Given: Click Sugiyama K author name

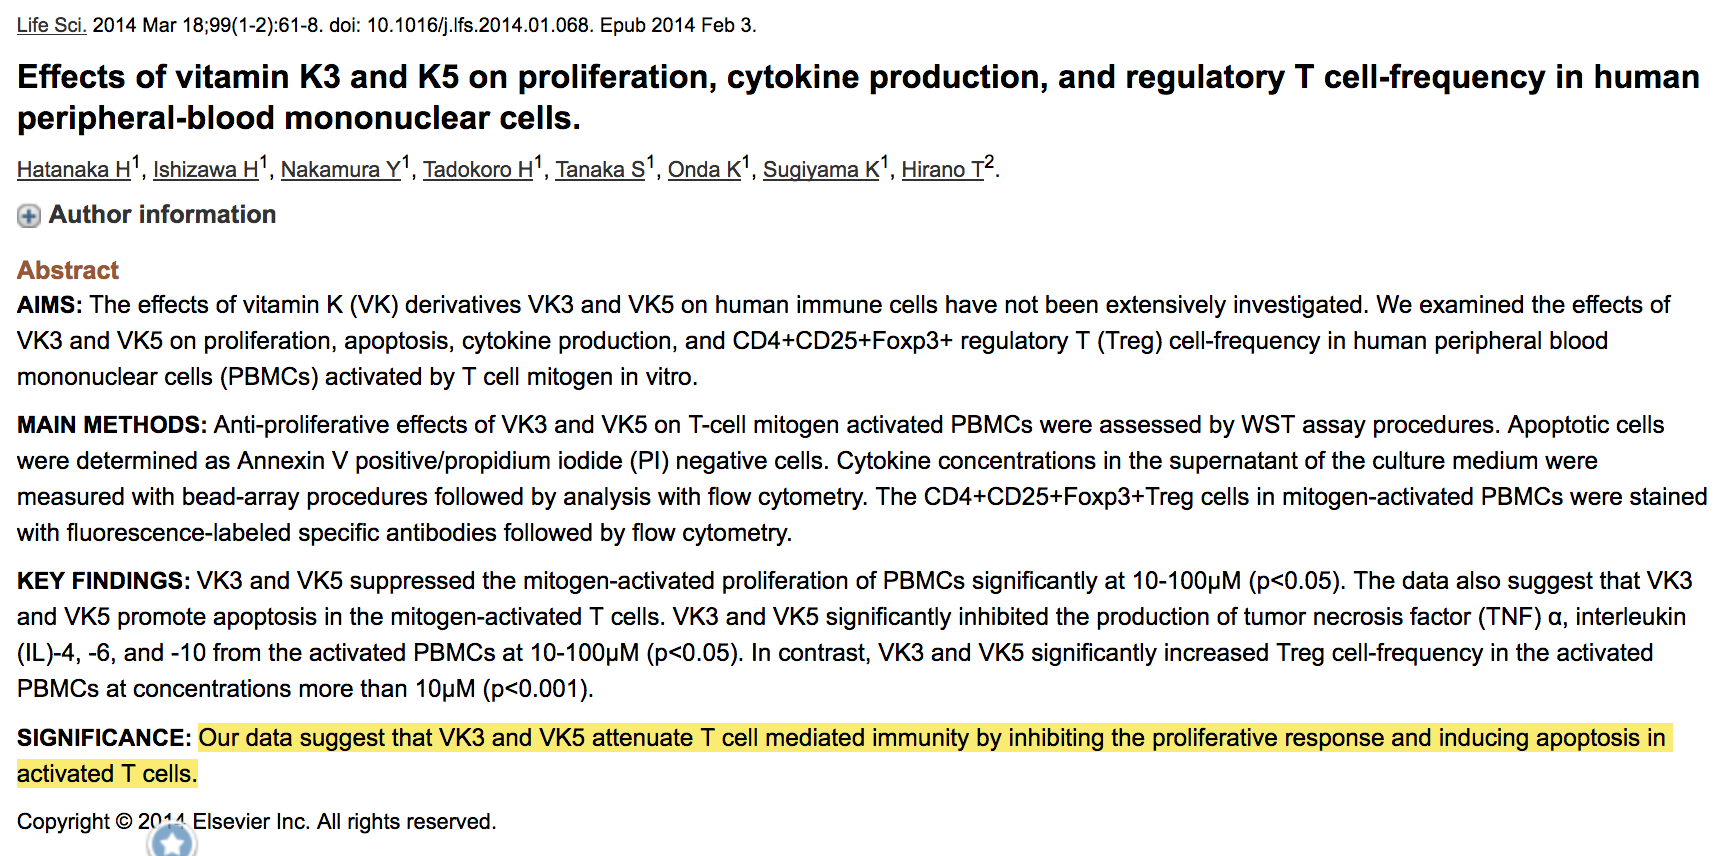Looking at the screenshot, I should point(820,170).
